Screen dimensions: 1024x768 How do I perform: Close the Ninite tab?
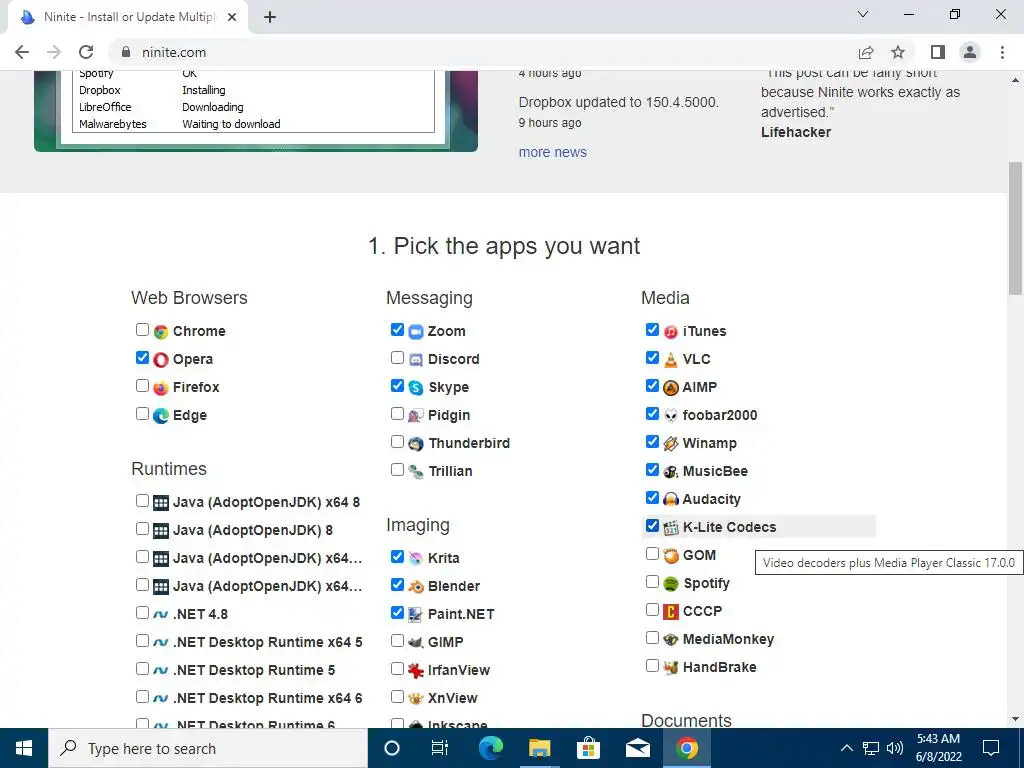coord(232,17)
